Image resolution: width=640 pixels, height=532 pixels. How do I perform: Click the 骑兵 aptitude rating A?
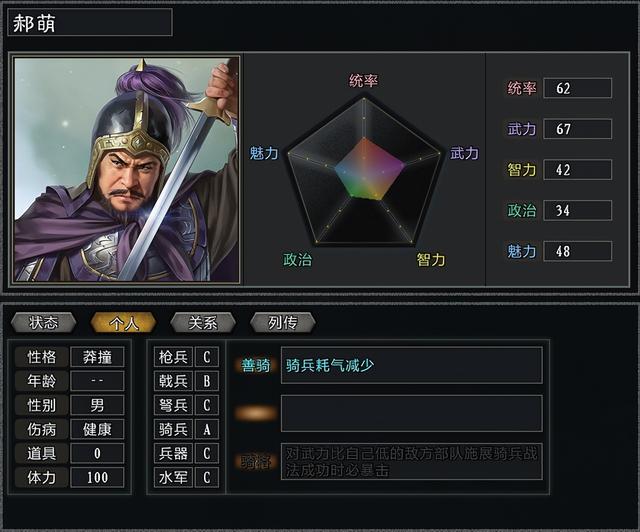click(206, 429)
